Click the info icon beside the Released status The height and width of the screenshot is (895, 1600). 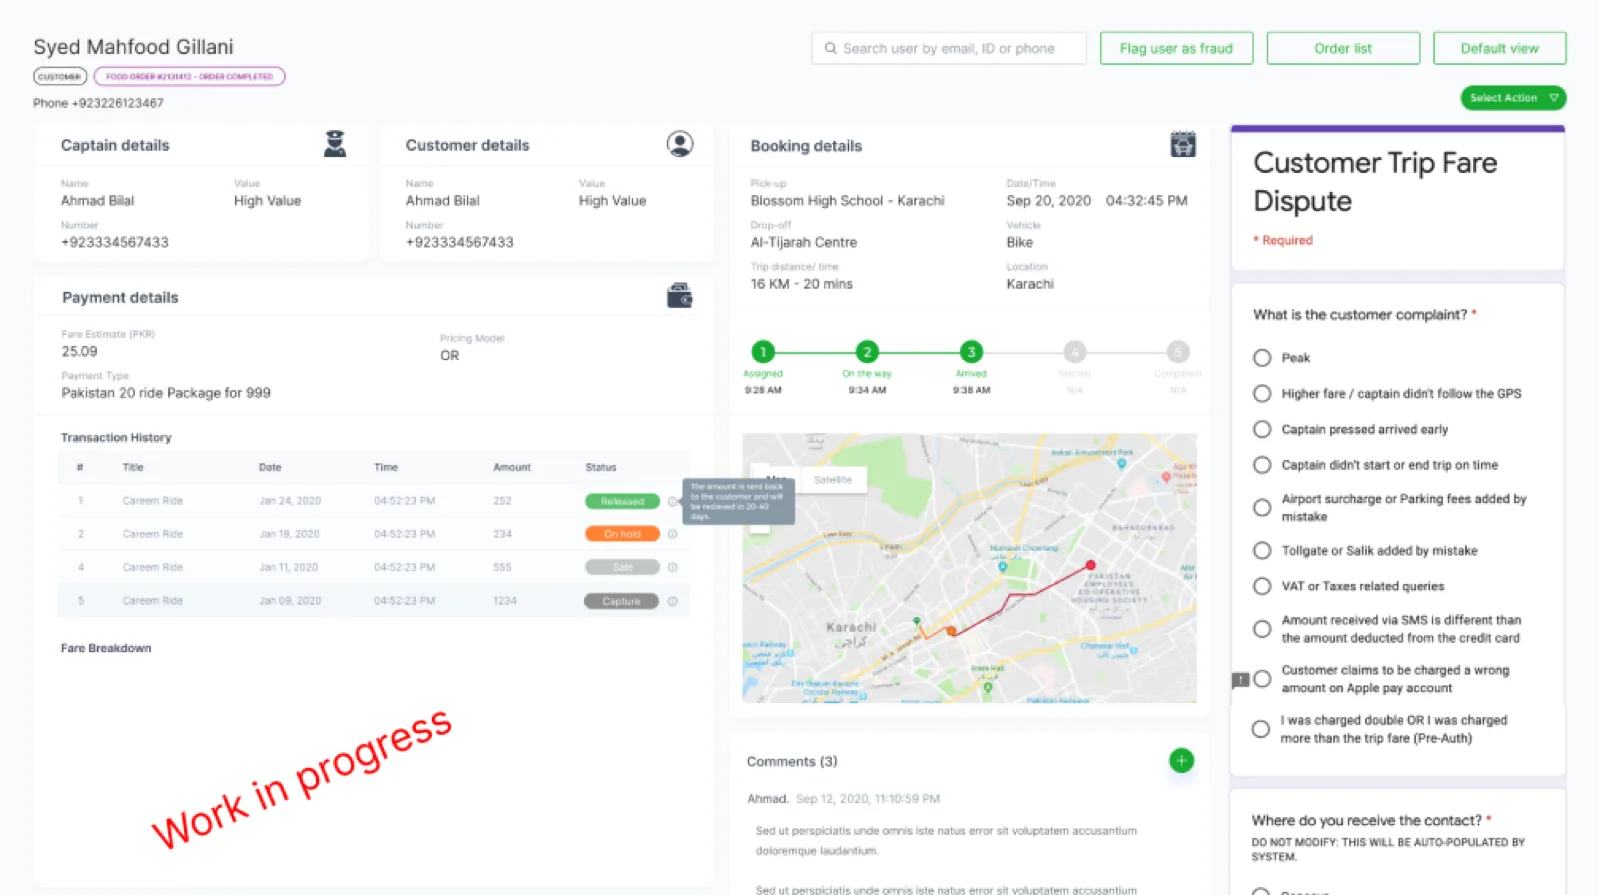(x=673, y=502)
